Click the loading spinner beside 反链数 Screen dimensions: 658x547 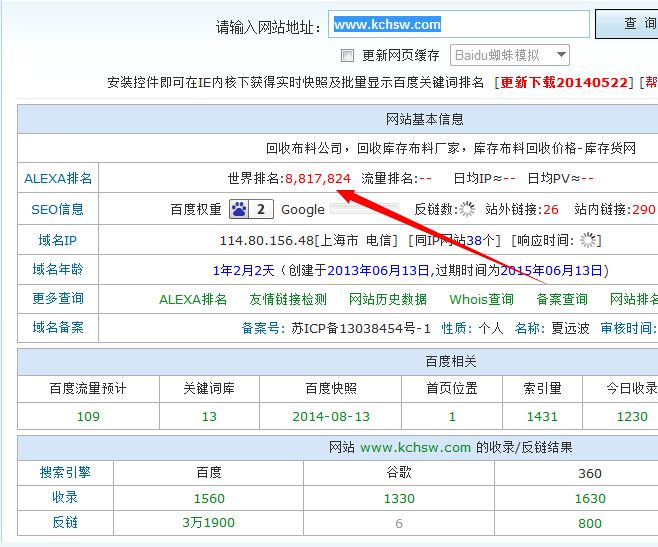467,209
